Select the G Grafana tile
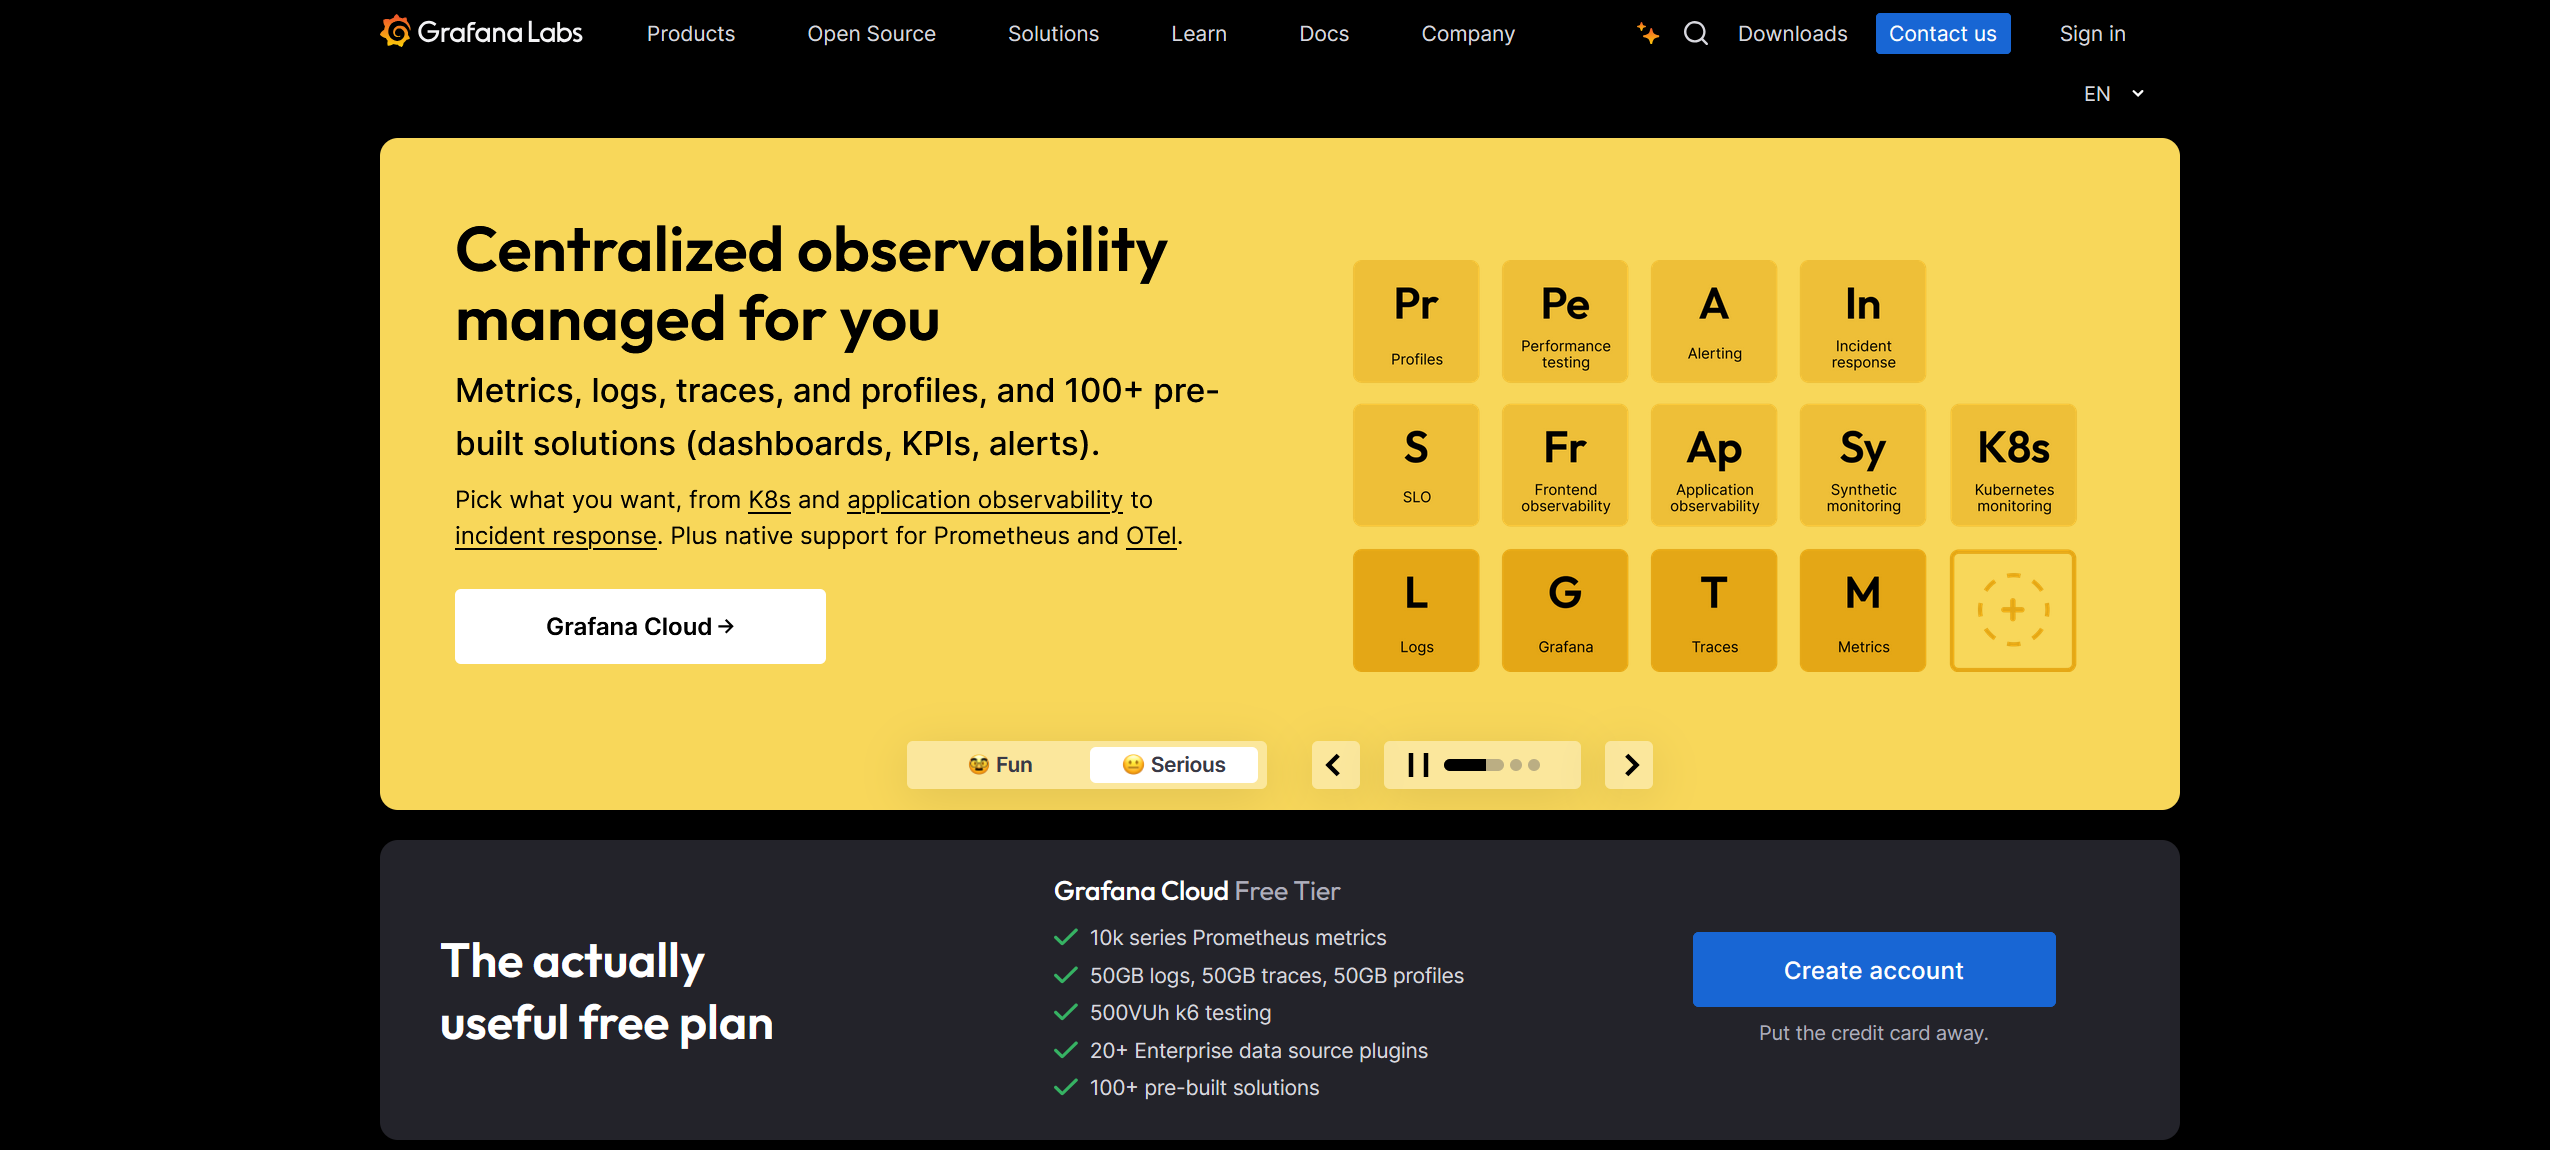 1565,610
